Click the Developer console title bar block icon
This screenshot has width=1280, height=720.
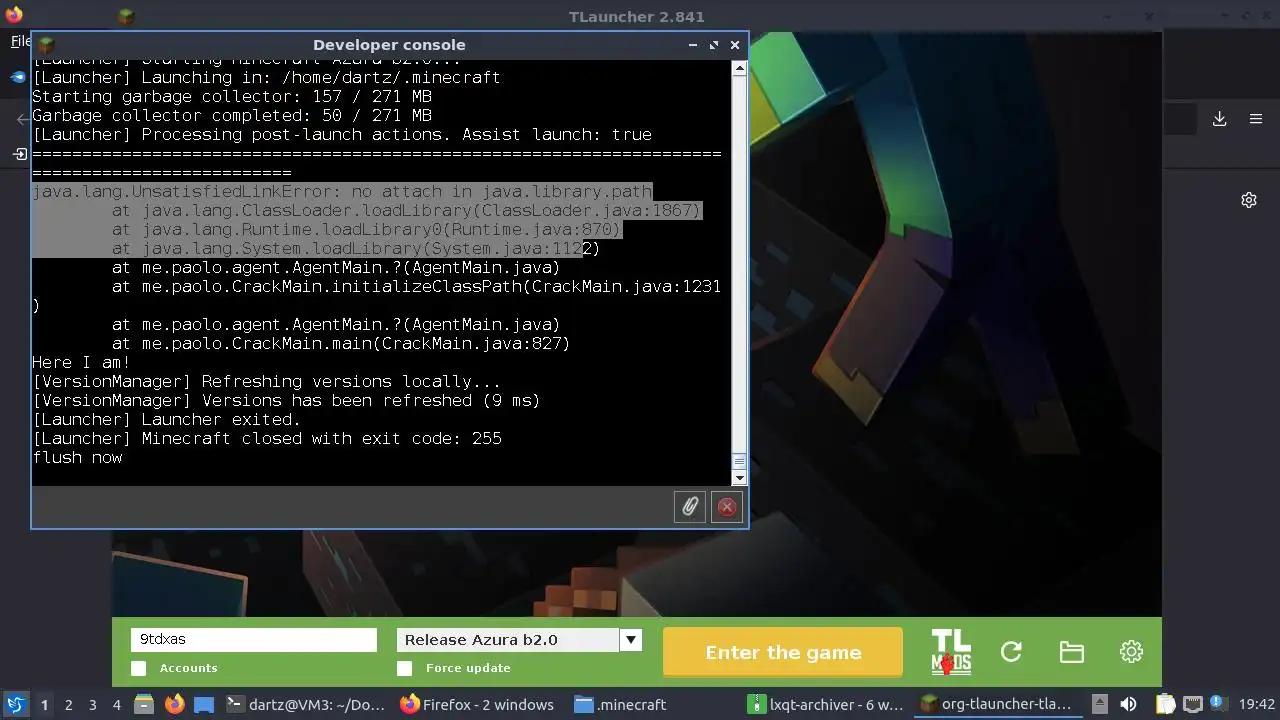click(x=45, y=45)
